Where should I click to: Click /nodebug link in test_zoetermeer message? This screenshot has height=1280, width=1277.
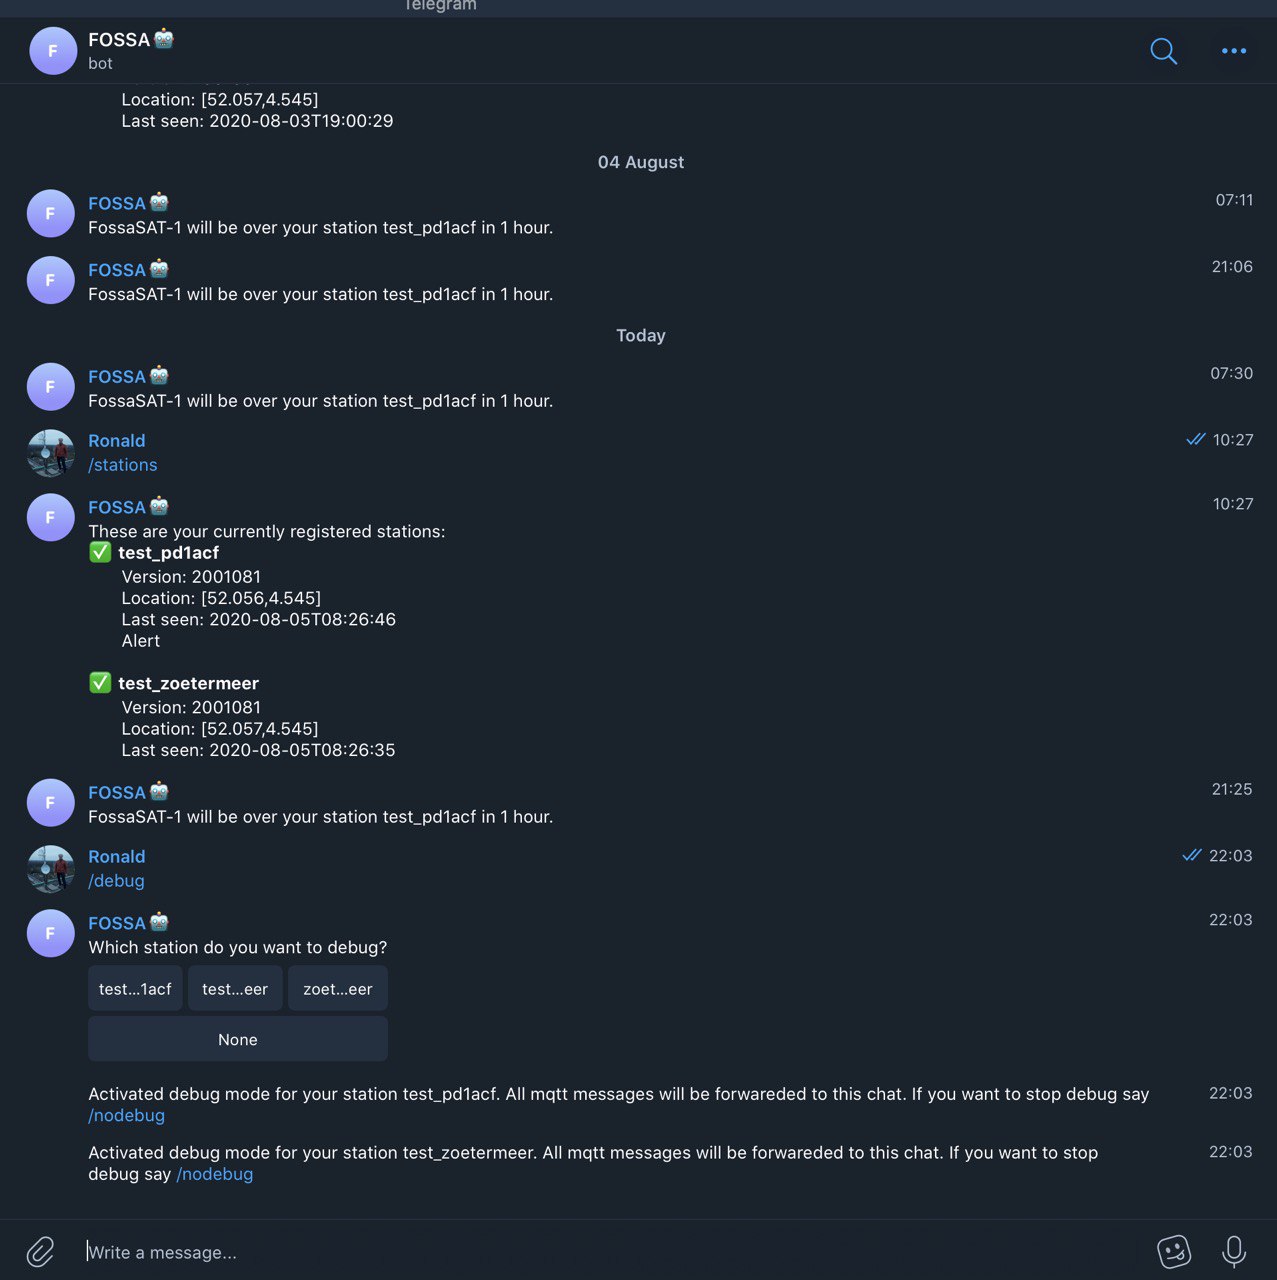coord(214,1174)
